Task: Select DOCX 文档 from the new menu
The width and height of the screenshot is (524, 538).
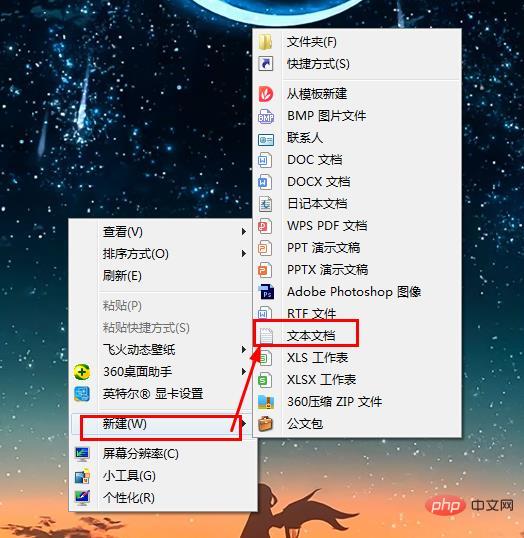Action: (319, 182)
